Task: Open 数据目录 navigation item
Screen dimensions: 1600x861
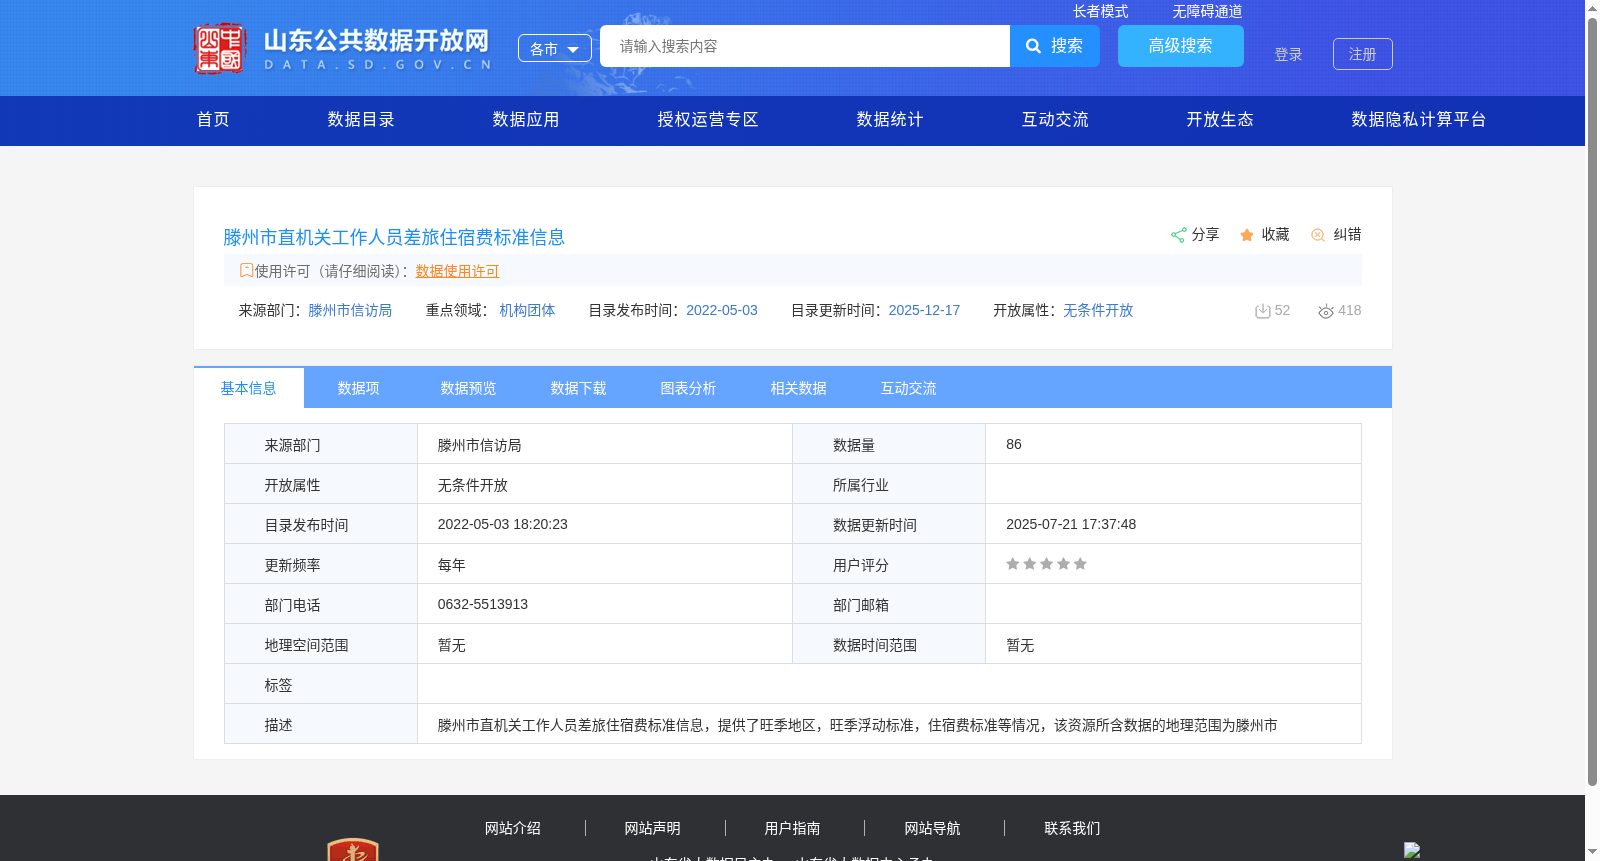Action: [x=361, y=120]
